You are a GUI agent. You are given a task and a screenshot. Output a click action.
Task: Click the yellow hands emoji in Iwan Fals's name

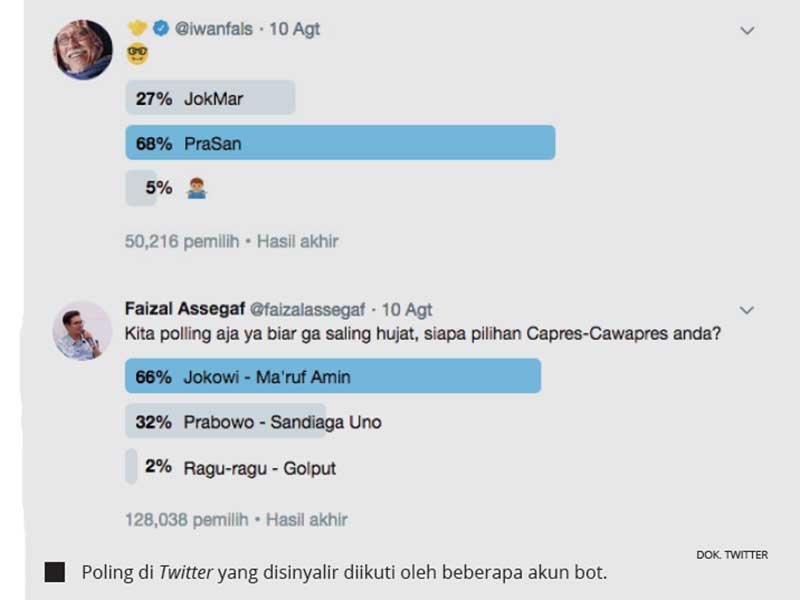[x=136, y=29]
